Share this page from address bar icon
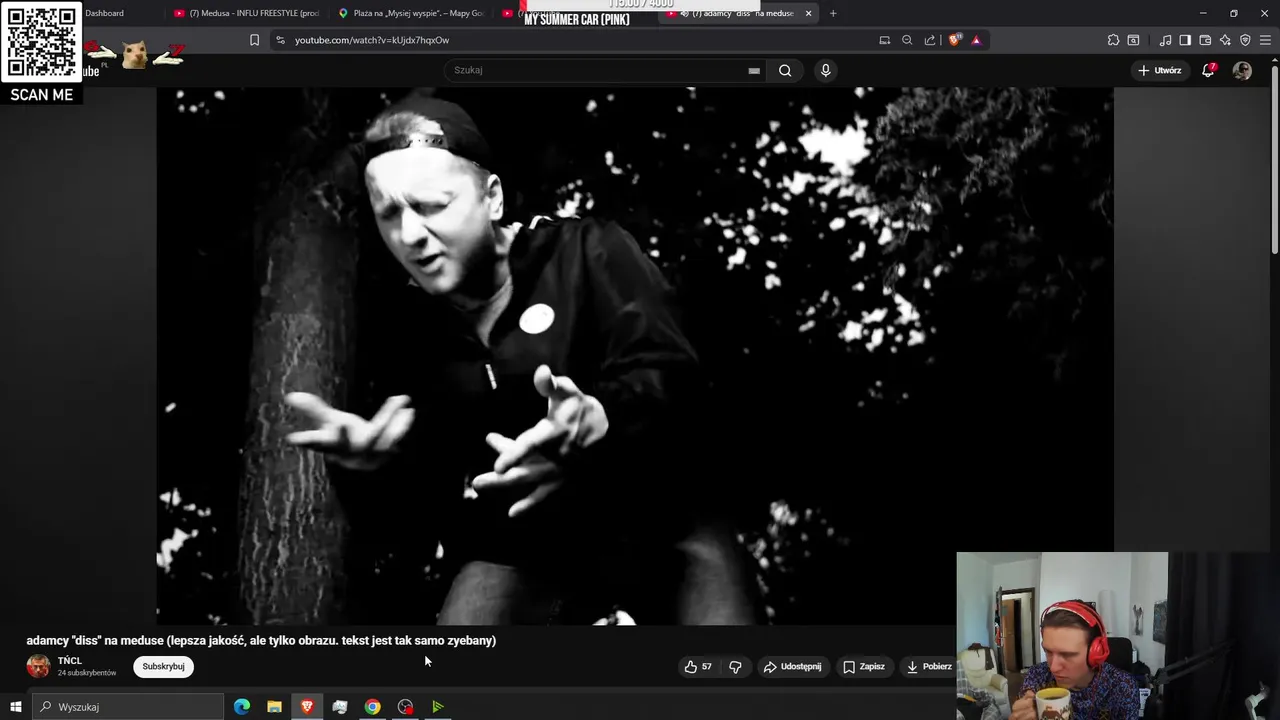The height and width of the screenshot is (720, 1280). point(930,40)
